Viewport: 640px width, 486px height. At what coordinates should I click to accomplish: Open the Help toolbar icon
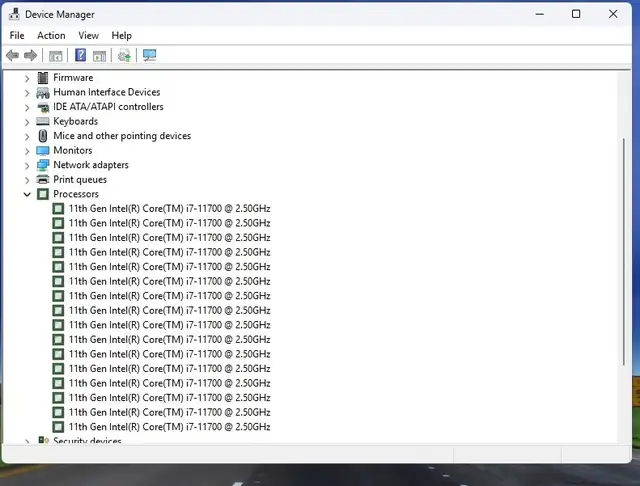pyautogui.click(x=80, y=55)
